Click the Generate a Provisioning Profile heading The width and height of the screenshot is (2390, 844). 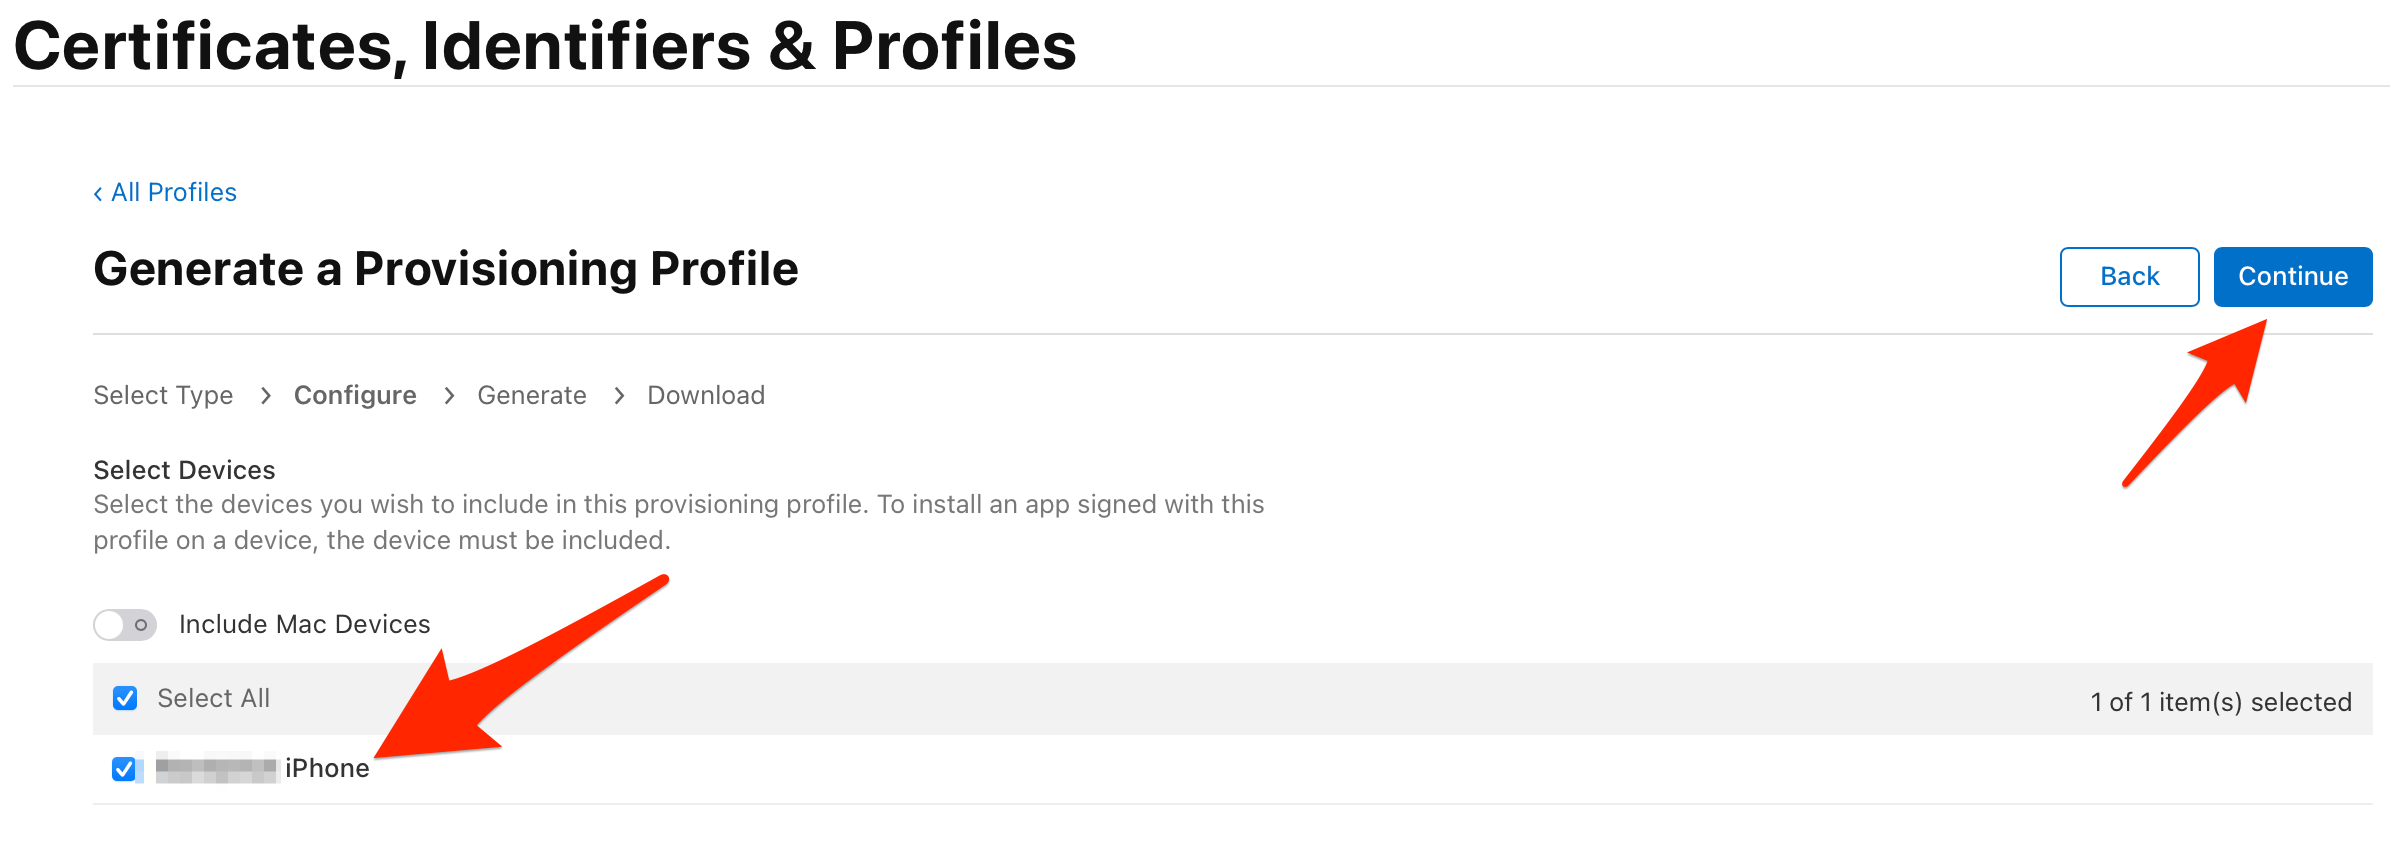(x=446, y=269)
